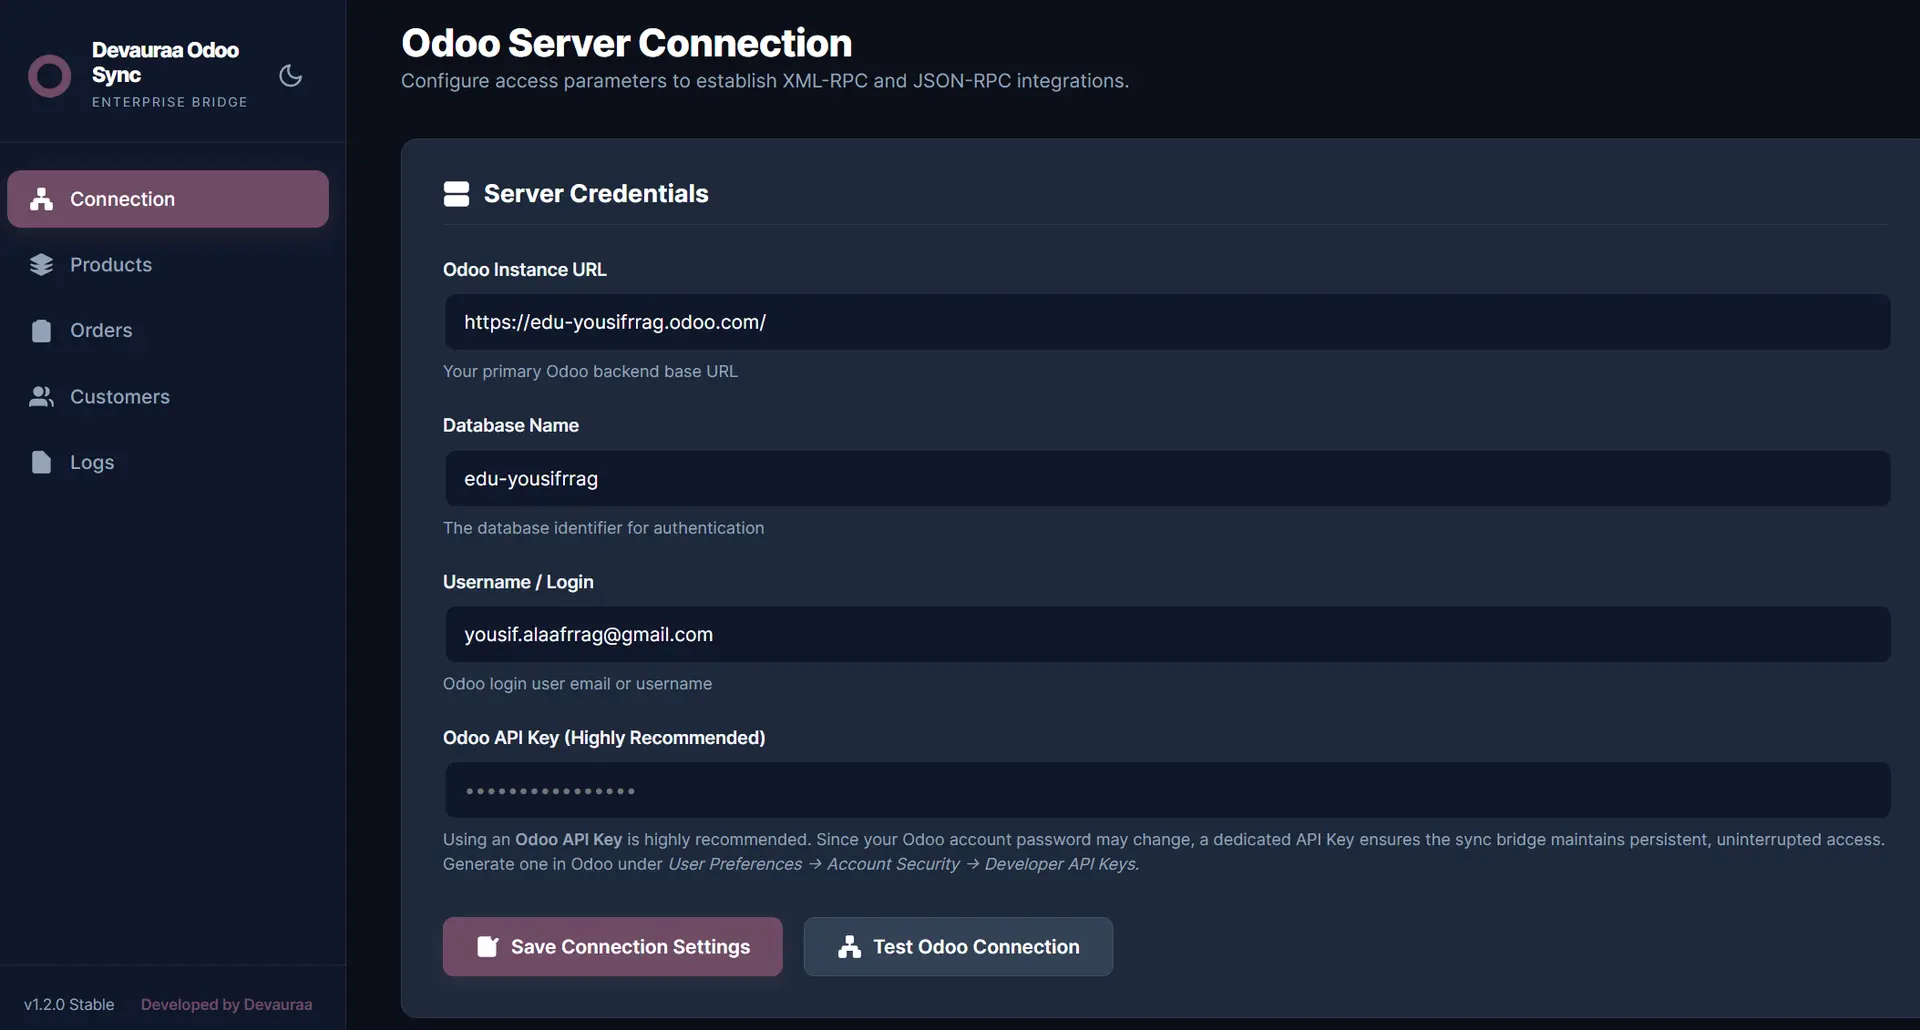
Task: Focus the Odoo API Key password field
Action: [x=1167, y=790]
